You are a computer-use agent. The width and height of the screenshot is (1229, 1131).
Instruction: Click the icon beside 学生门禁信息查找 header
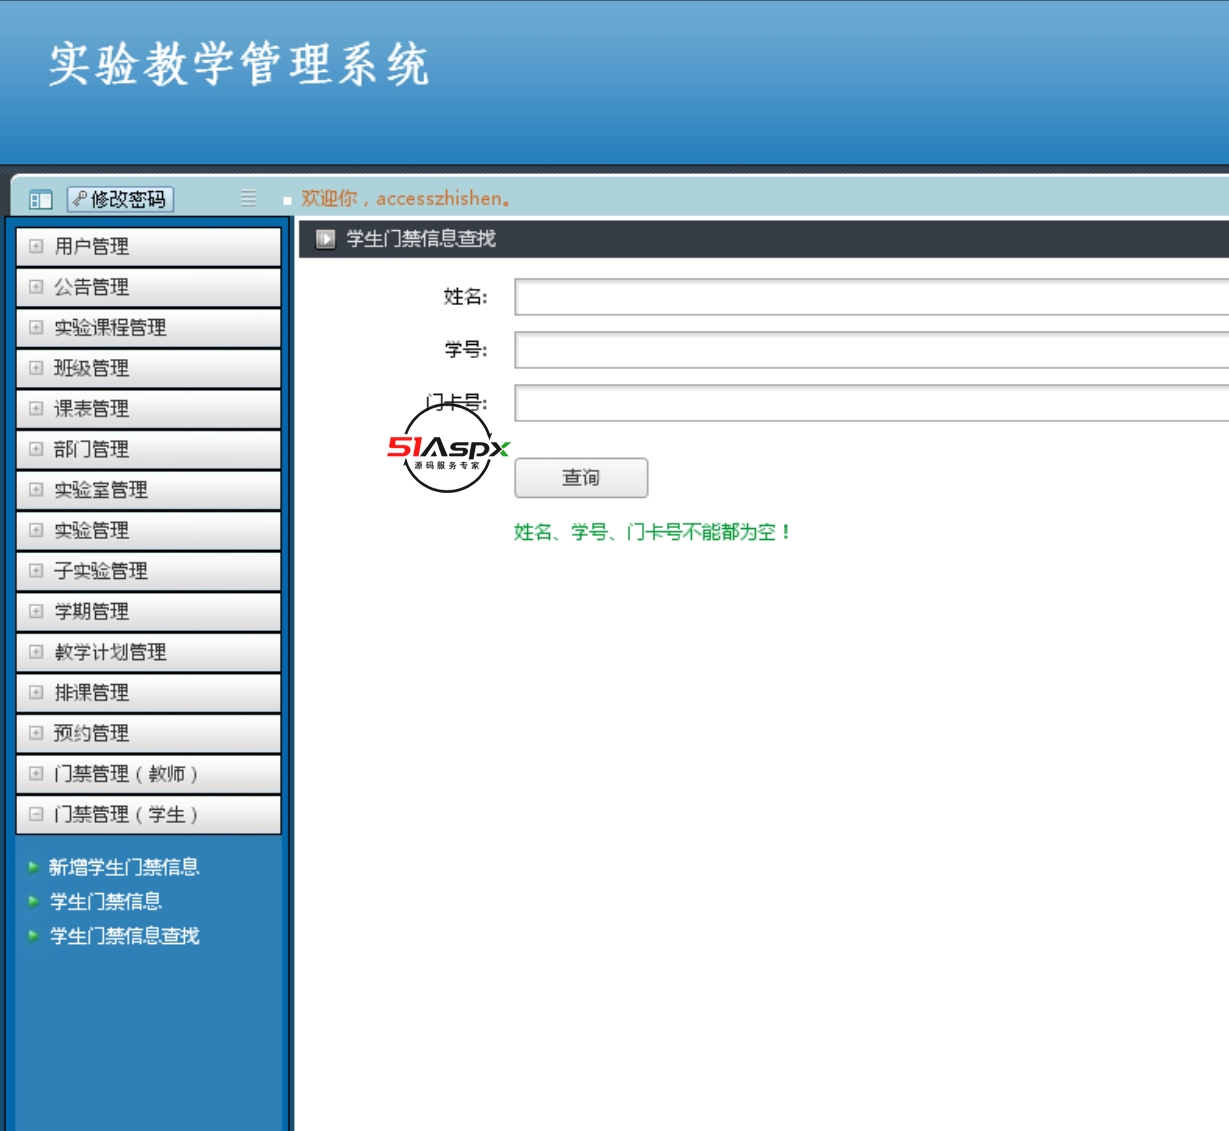tap(325, 239)
